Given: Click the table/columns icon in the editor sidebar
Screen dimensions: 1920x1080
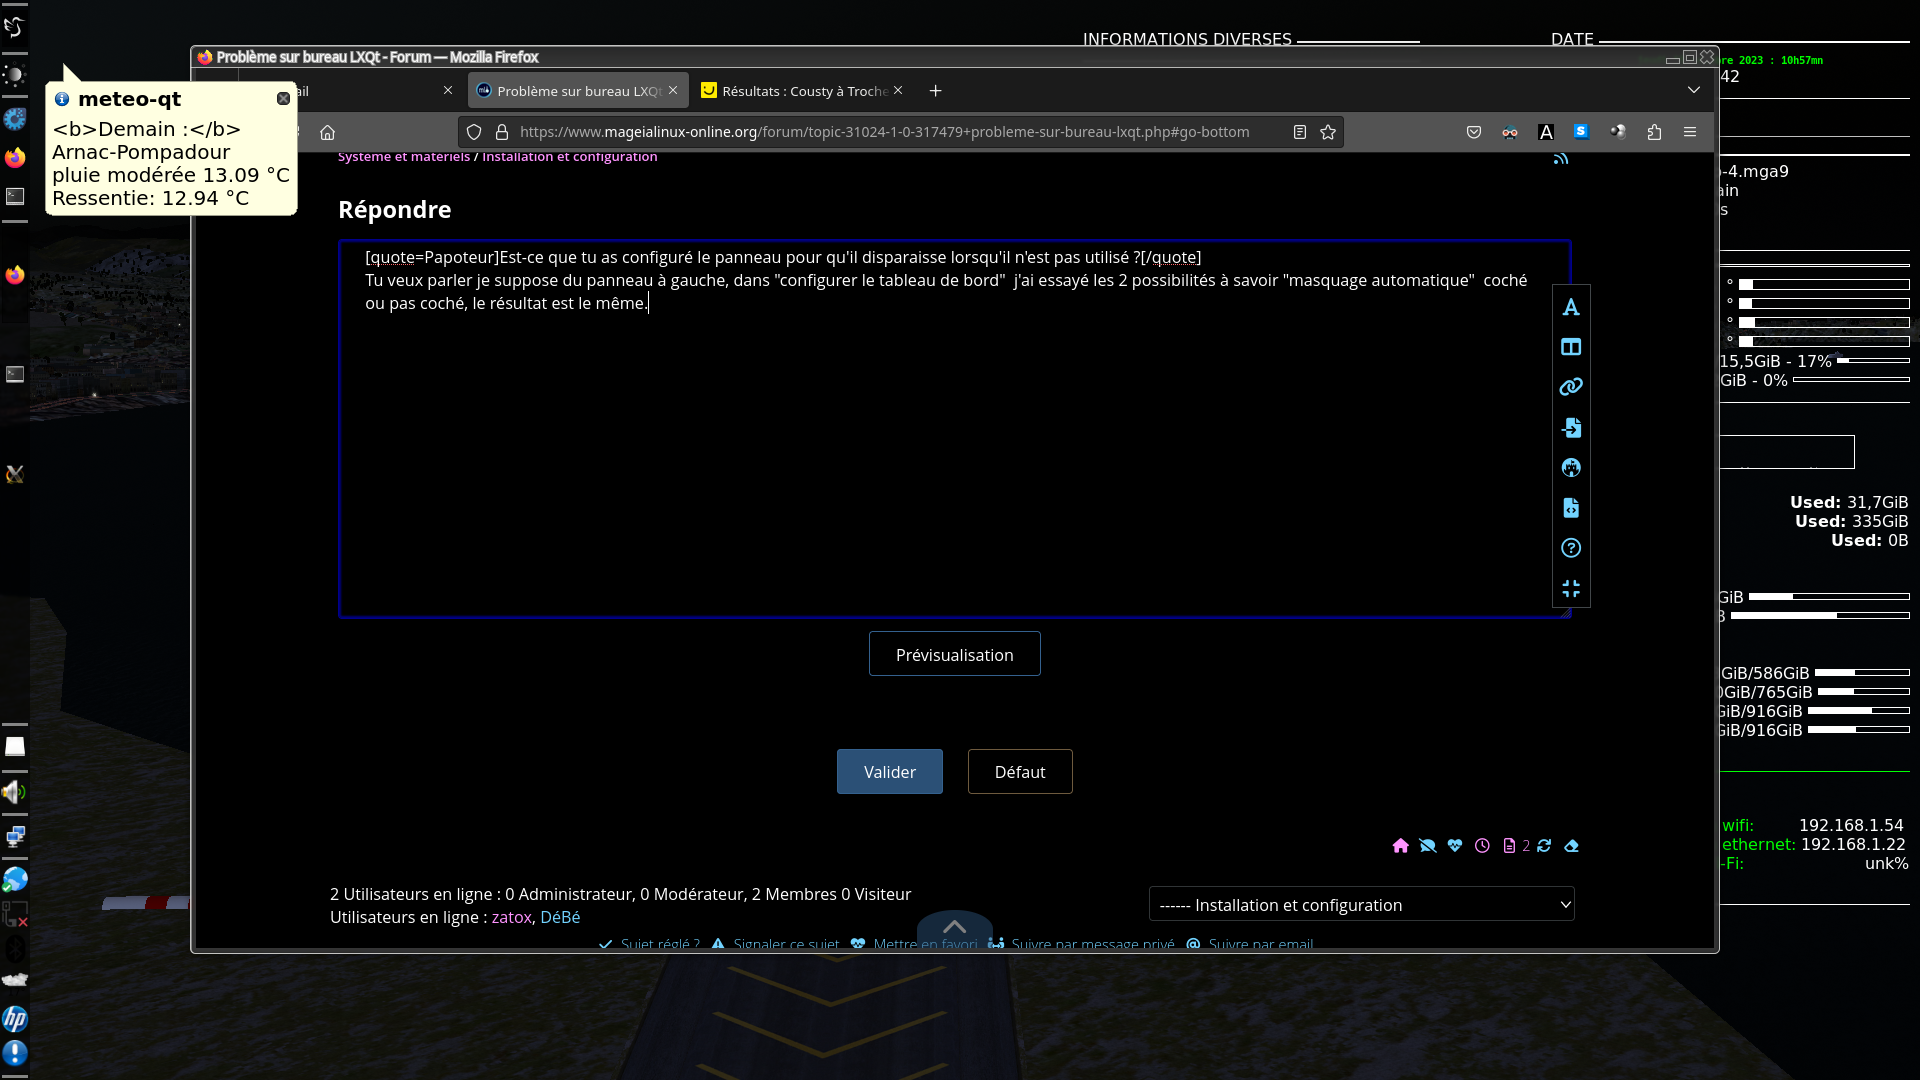Looking at the screenshot, I should coord(1571,347).
